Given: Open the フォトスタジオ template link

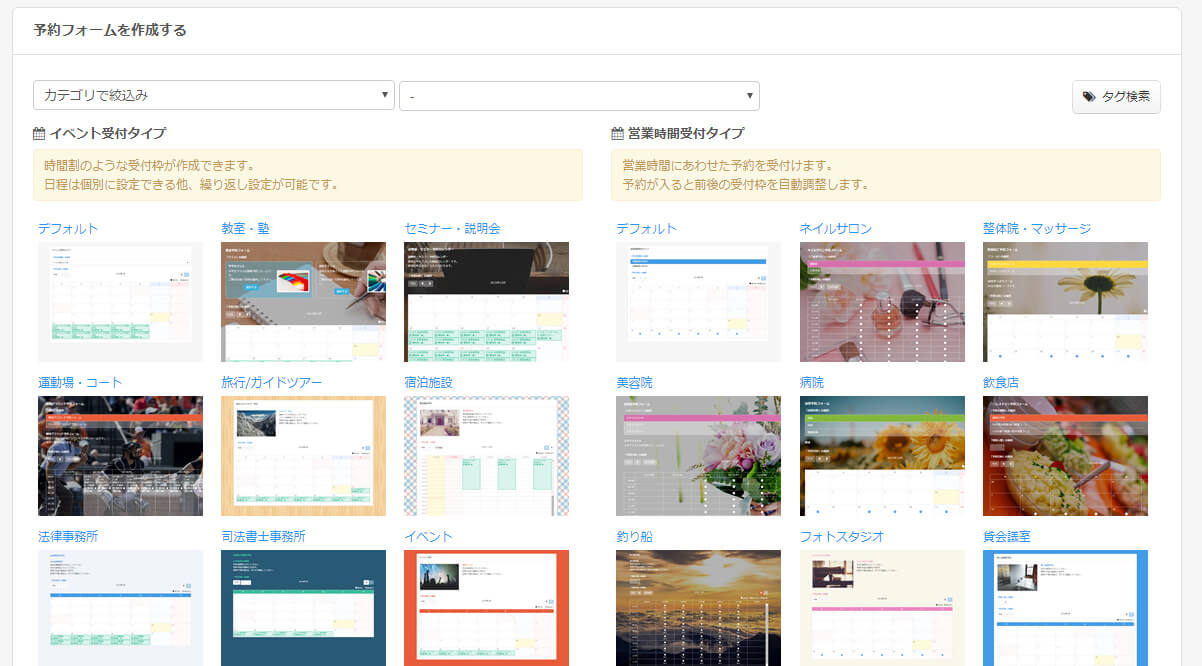Looking at the screenshot, I should click(842, 537).
